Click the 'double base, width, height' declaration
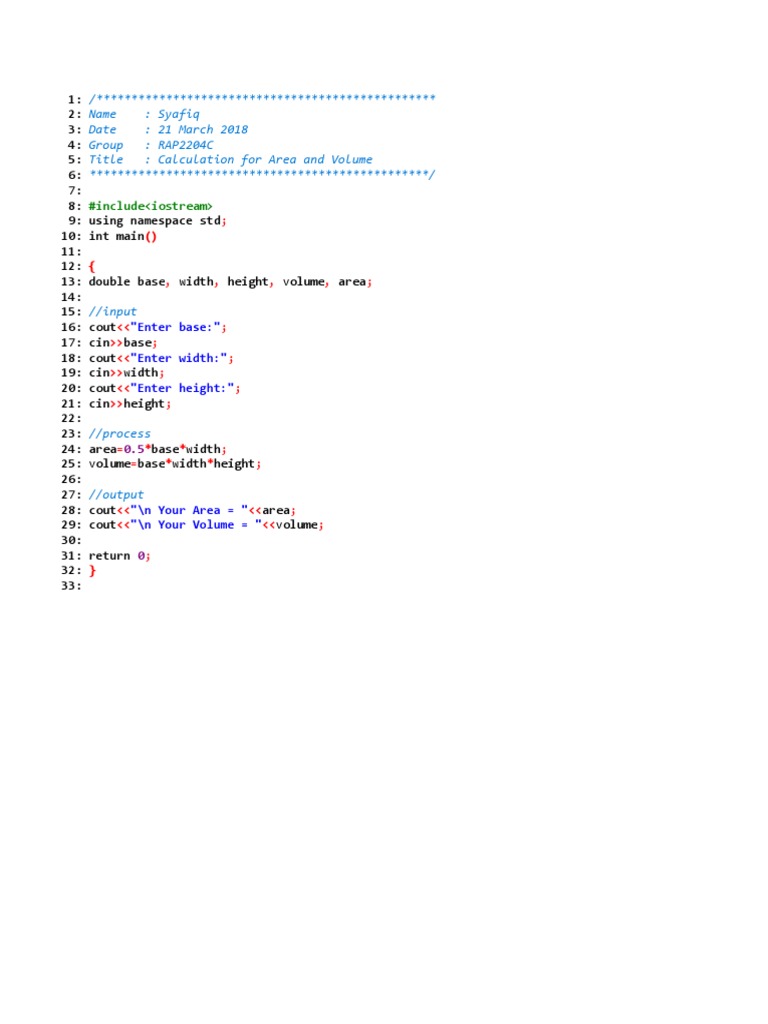 [x=230, y=281]
